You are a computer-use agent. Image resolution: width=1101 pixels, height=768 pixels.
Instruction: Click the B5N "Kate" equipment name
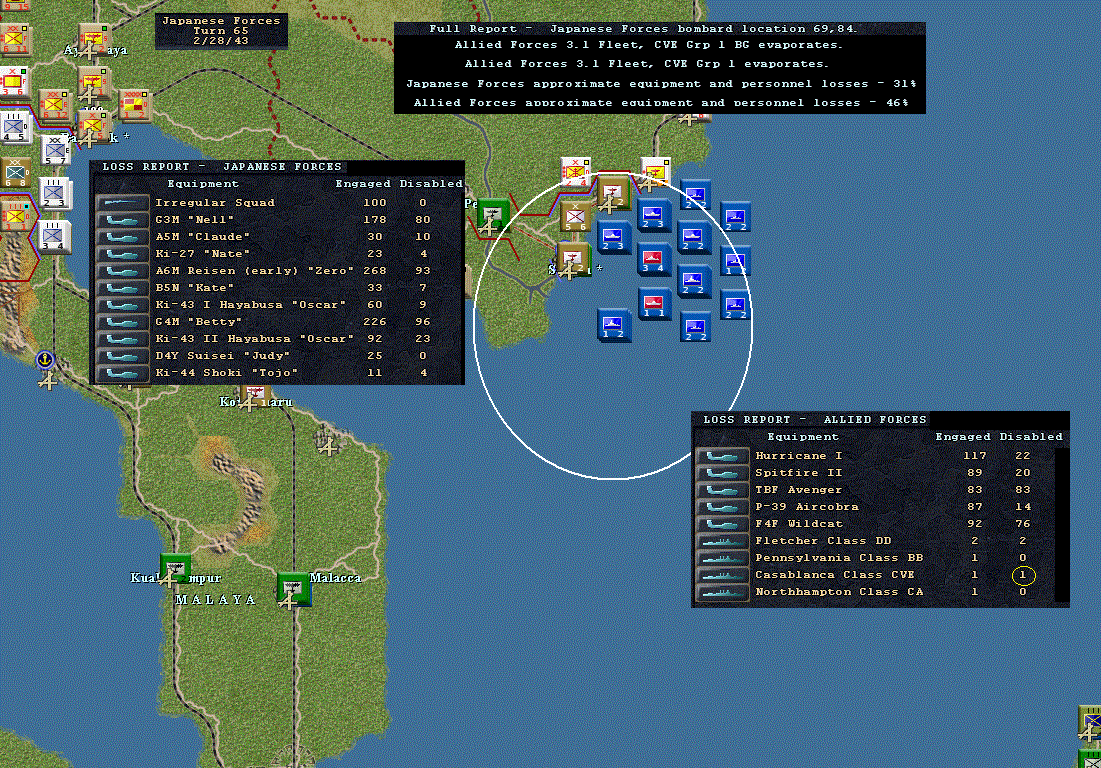point(195,288)
